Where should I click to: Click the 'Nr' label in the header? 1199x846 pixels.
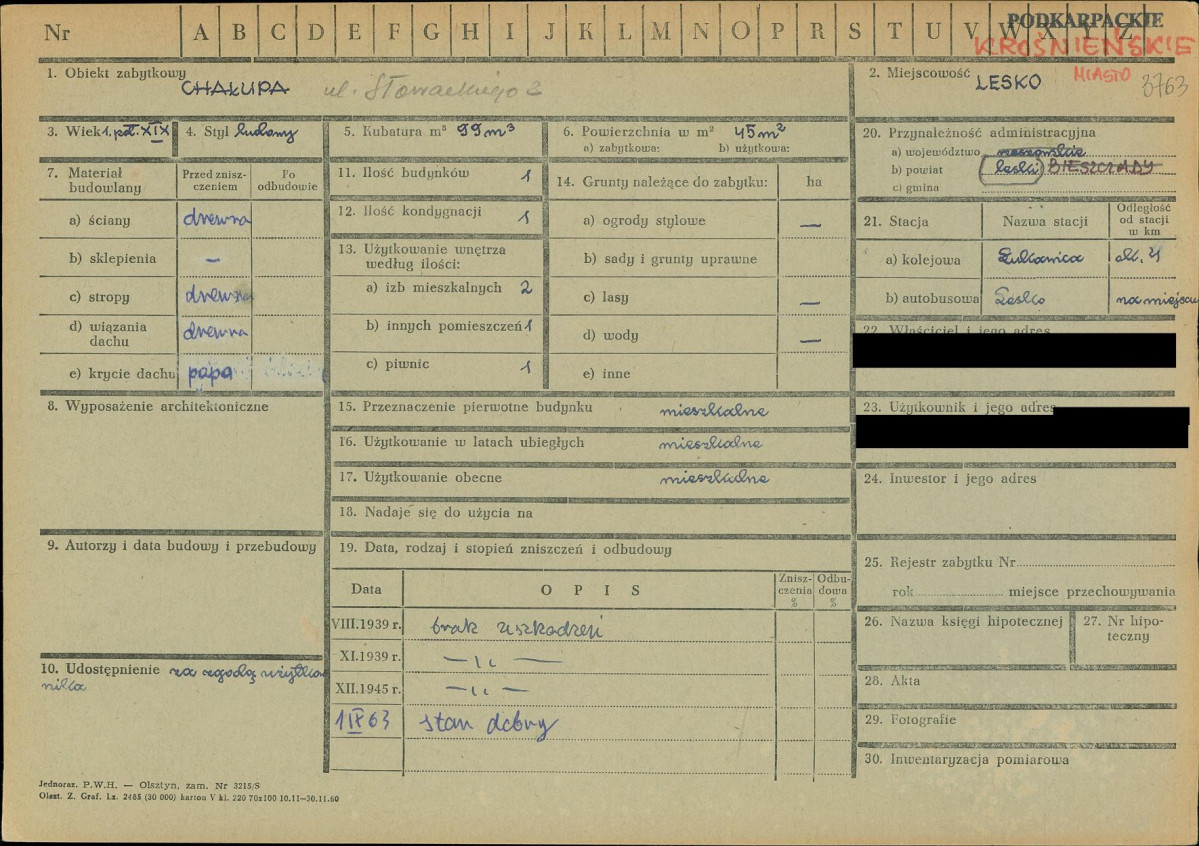click(x=57, y=33)
